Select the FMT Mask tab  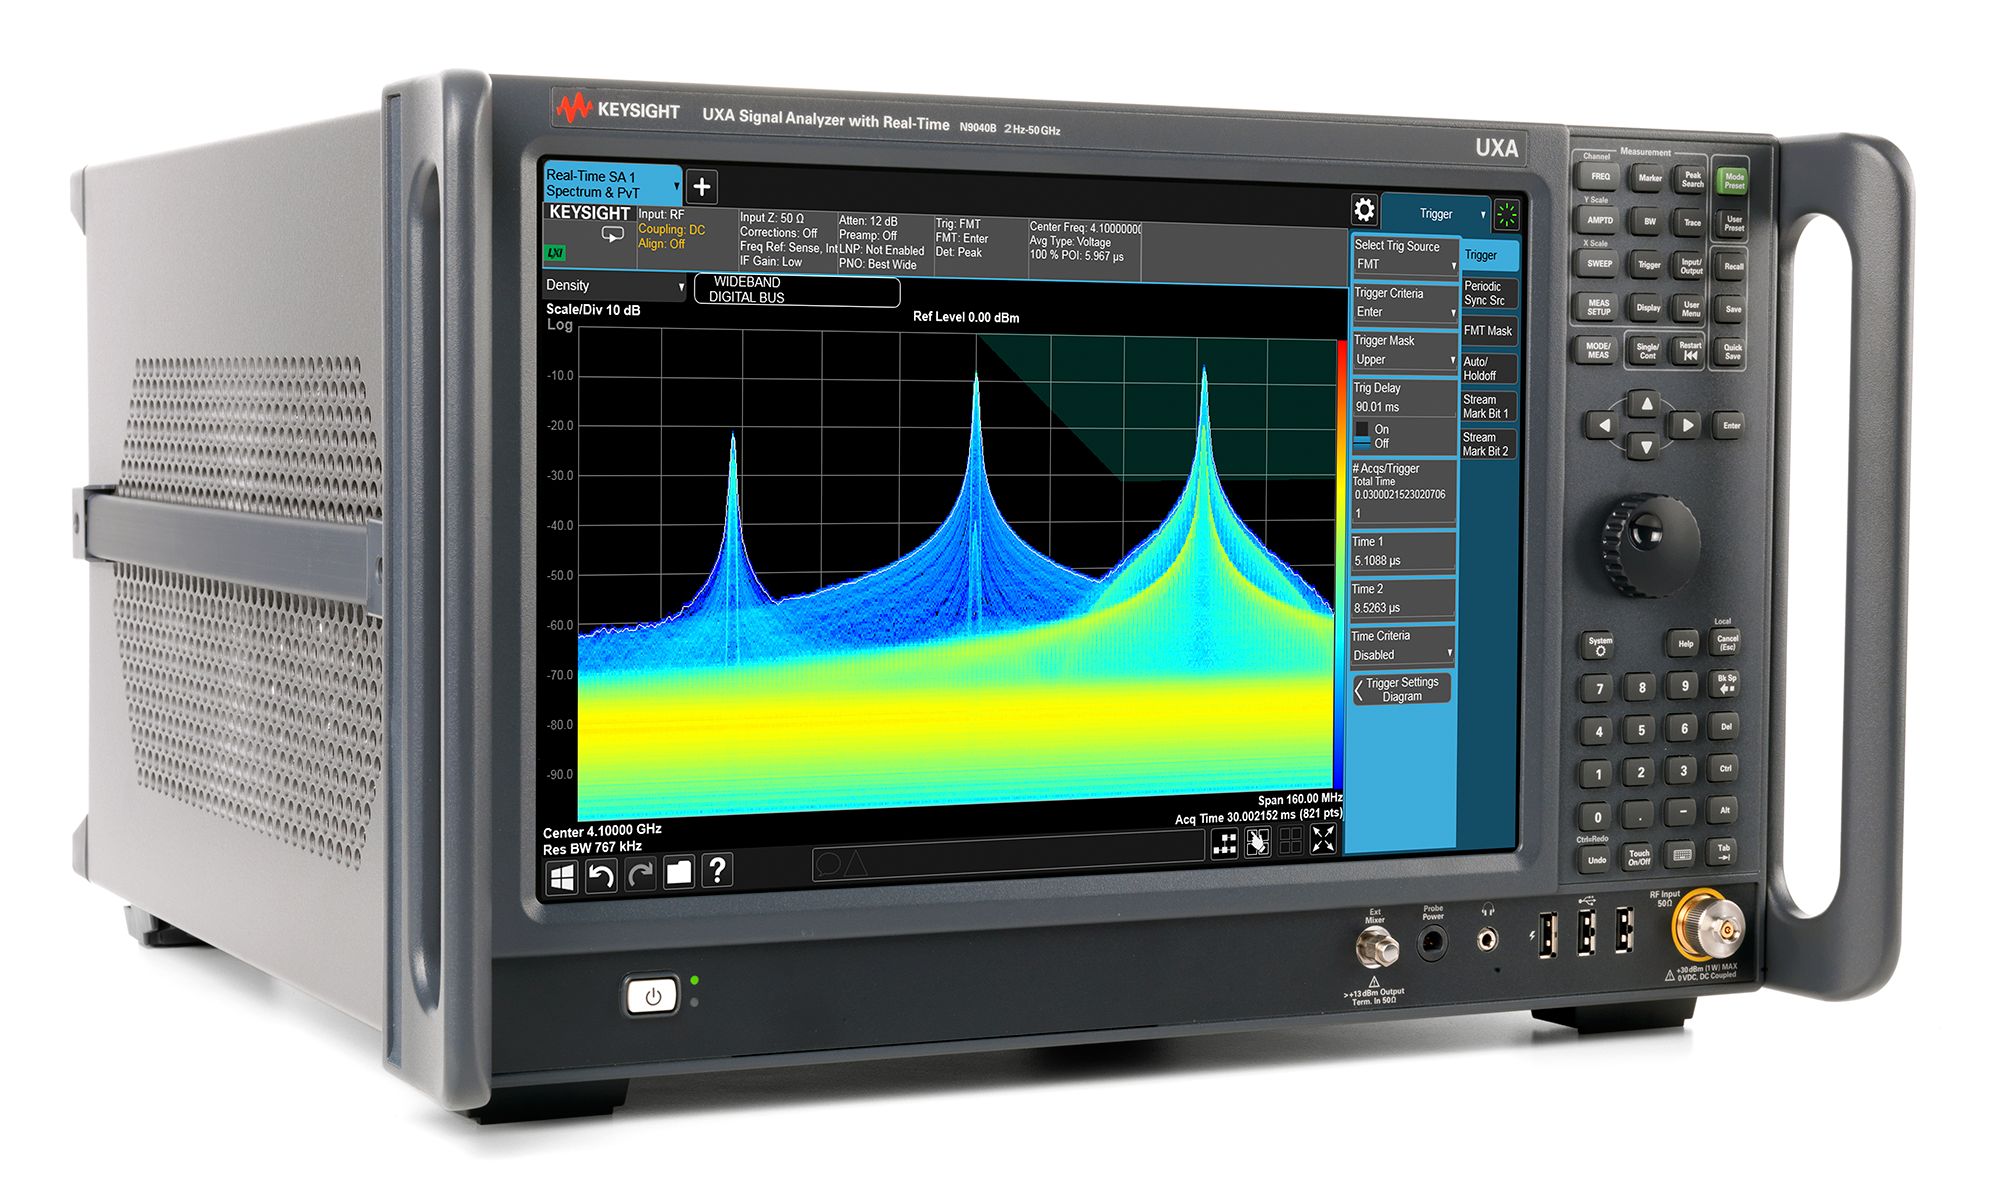[1488, 331]
